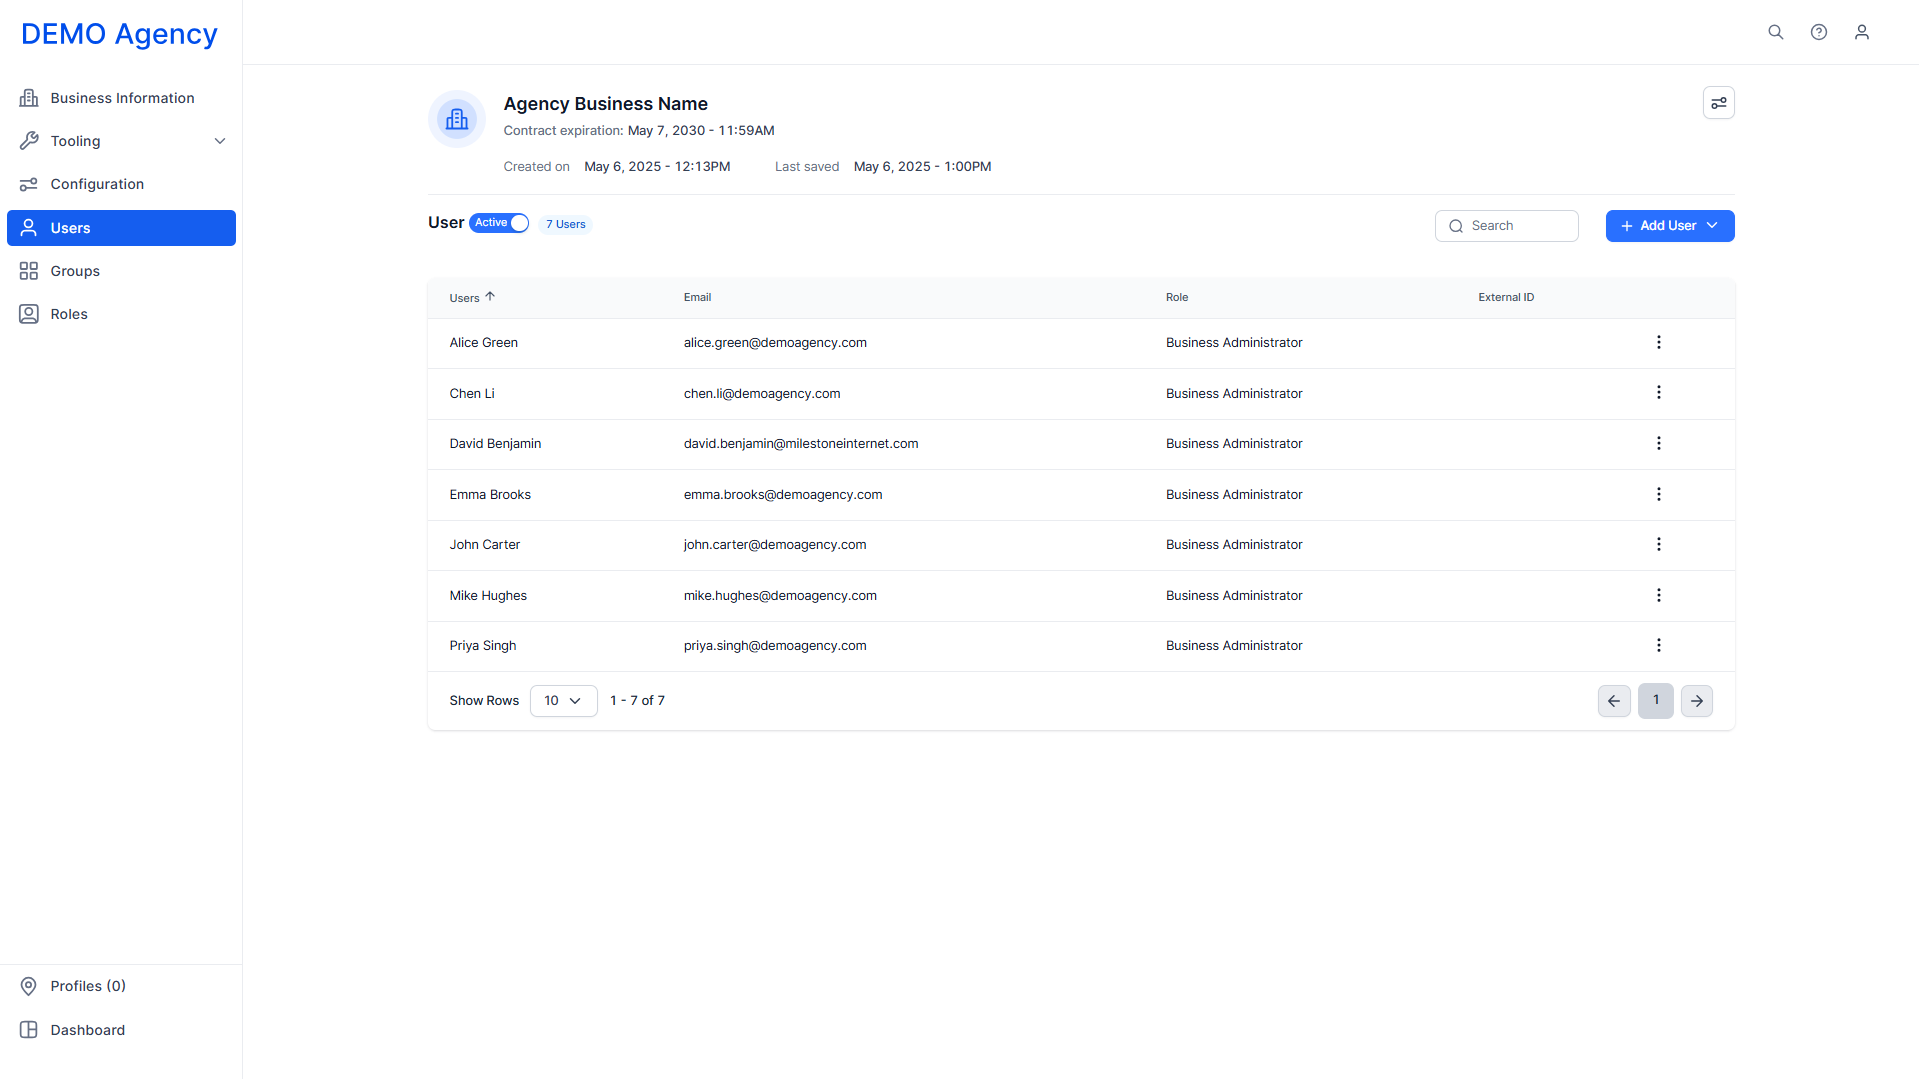Open row actions menu for David Benjamin
Image resolution: width=1919 pixels, height=1079 pixels.
[1658, 443]
